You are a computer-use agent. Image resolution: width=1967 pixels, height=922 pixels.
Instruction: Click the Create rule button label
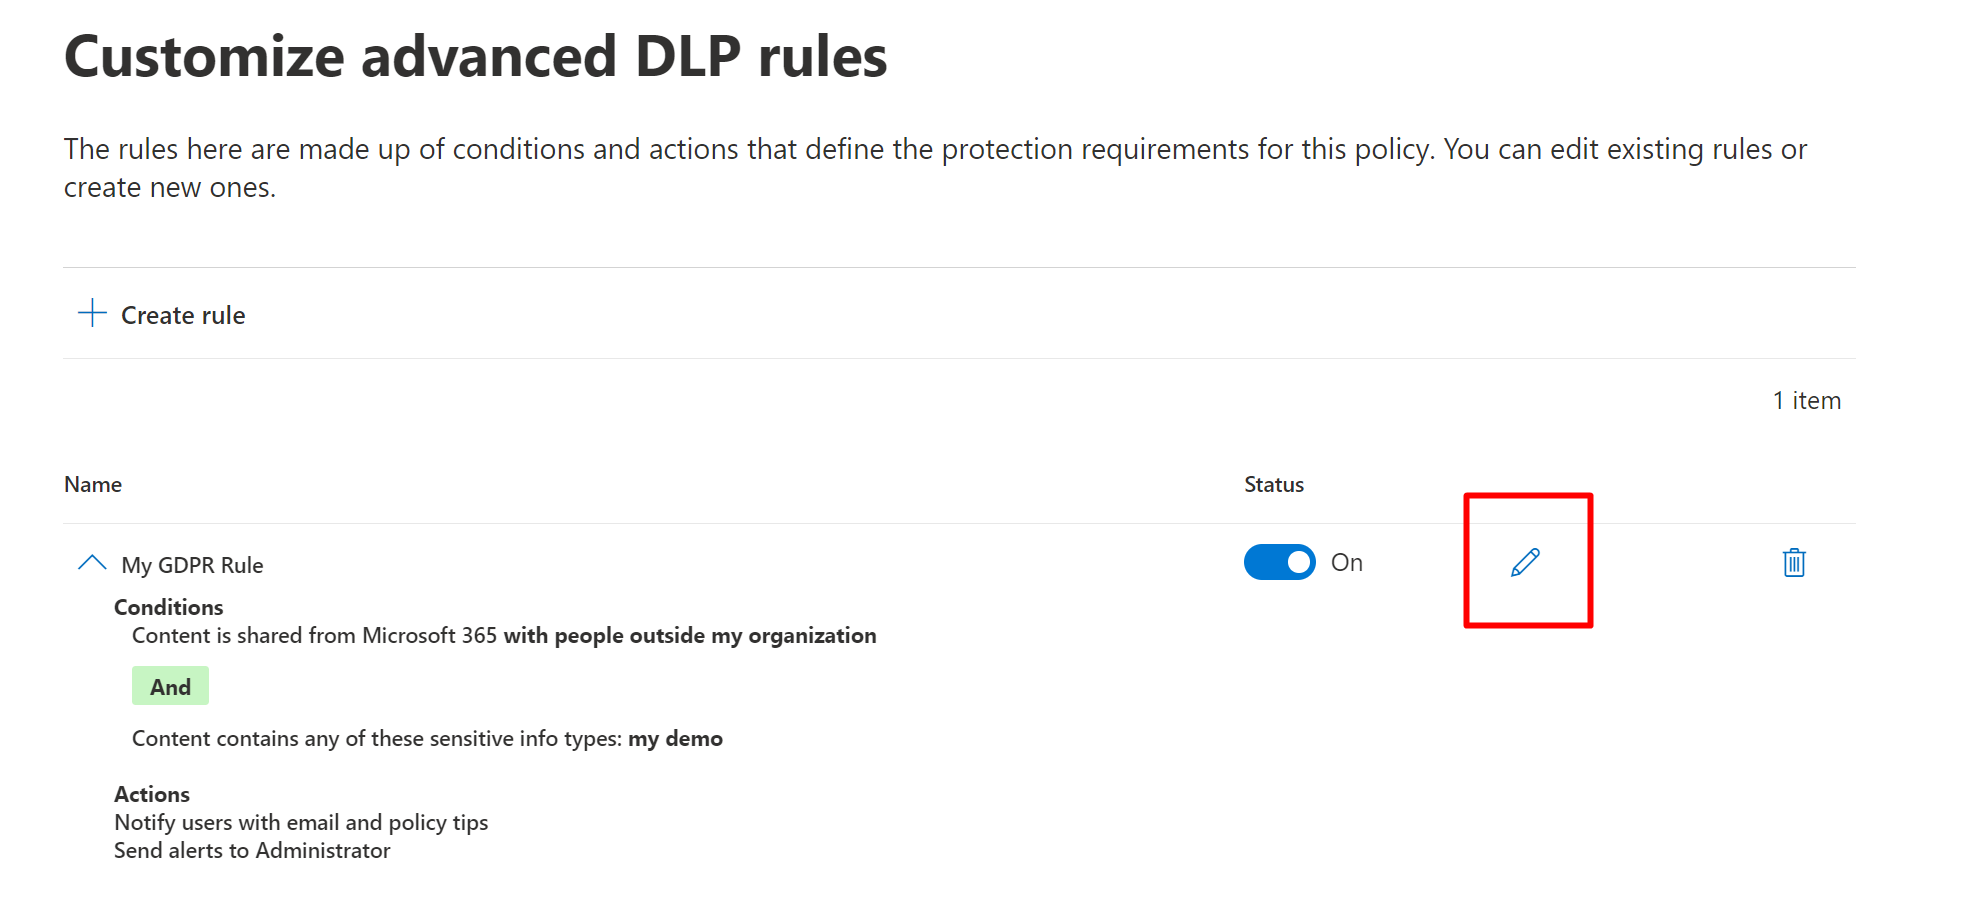[183, 315]
